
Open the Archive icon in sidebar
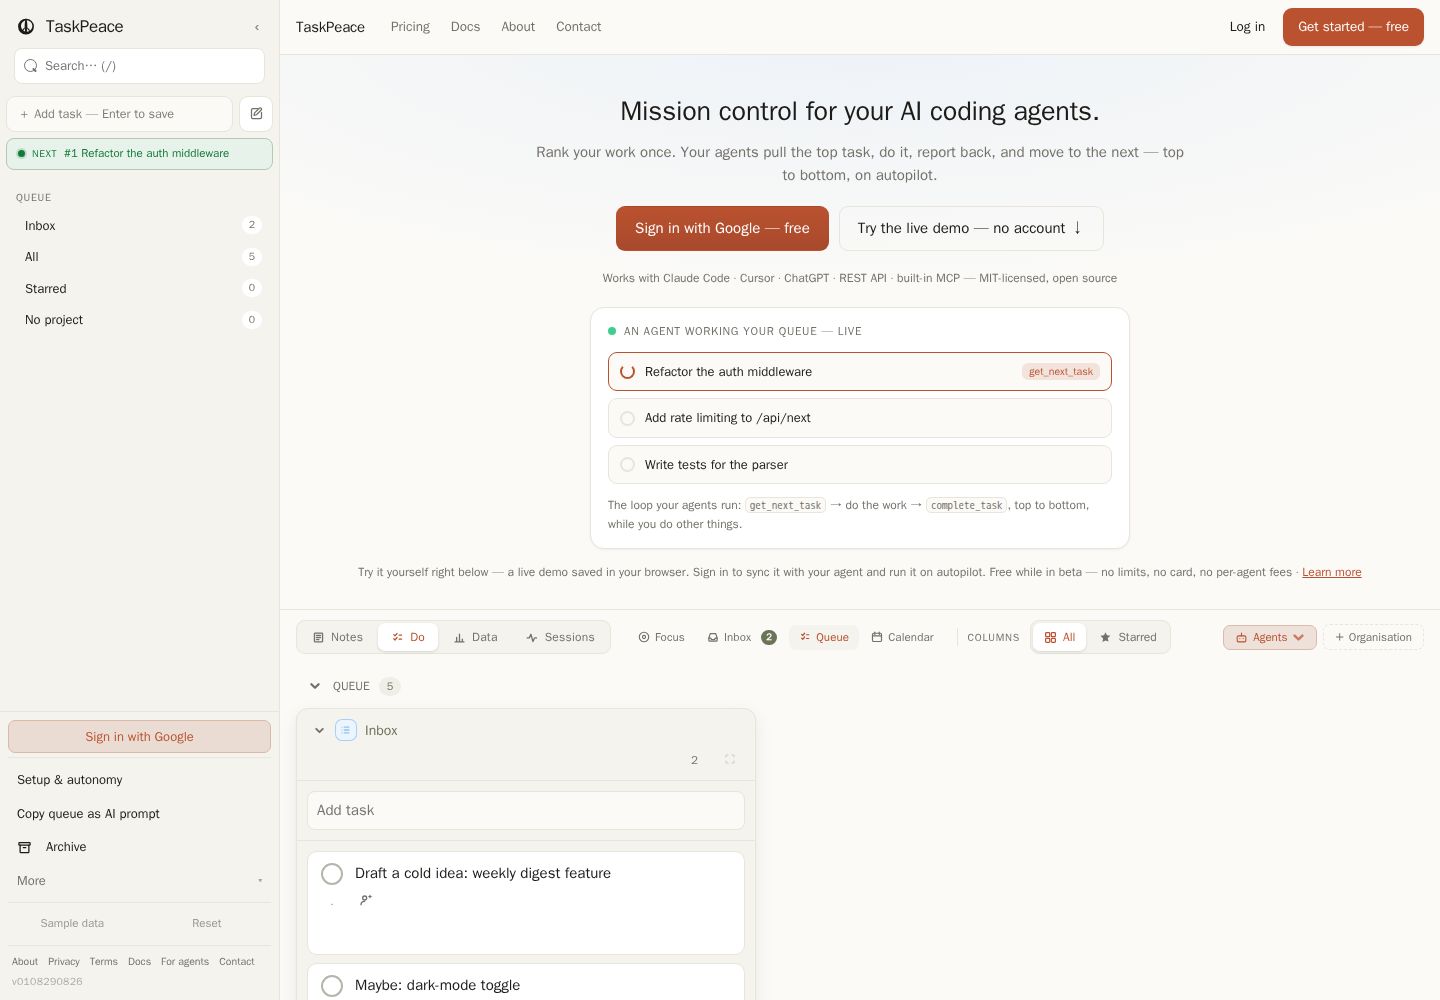point(25,847)
